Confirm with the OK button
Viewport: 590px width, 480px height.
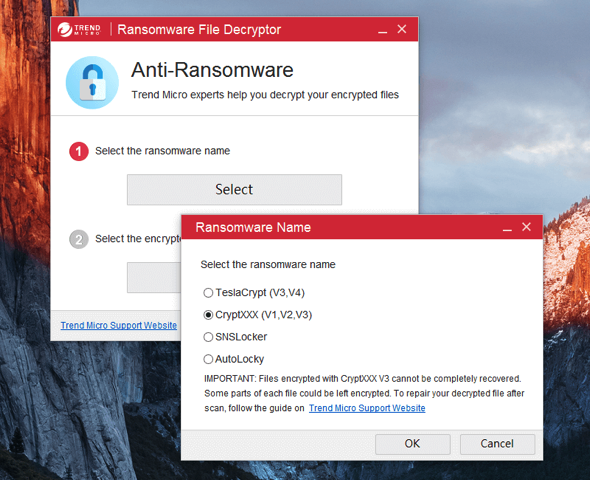click(x=412, y=444)
